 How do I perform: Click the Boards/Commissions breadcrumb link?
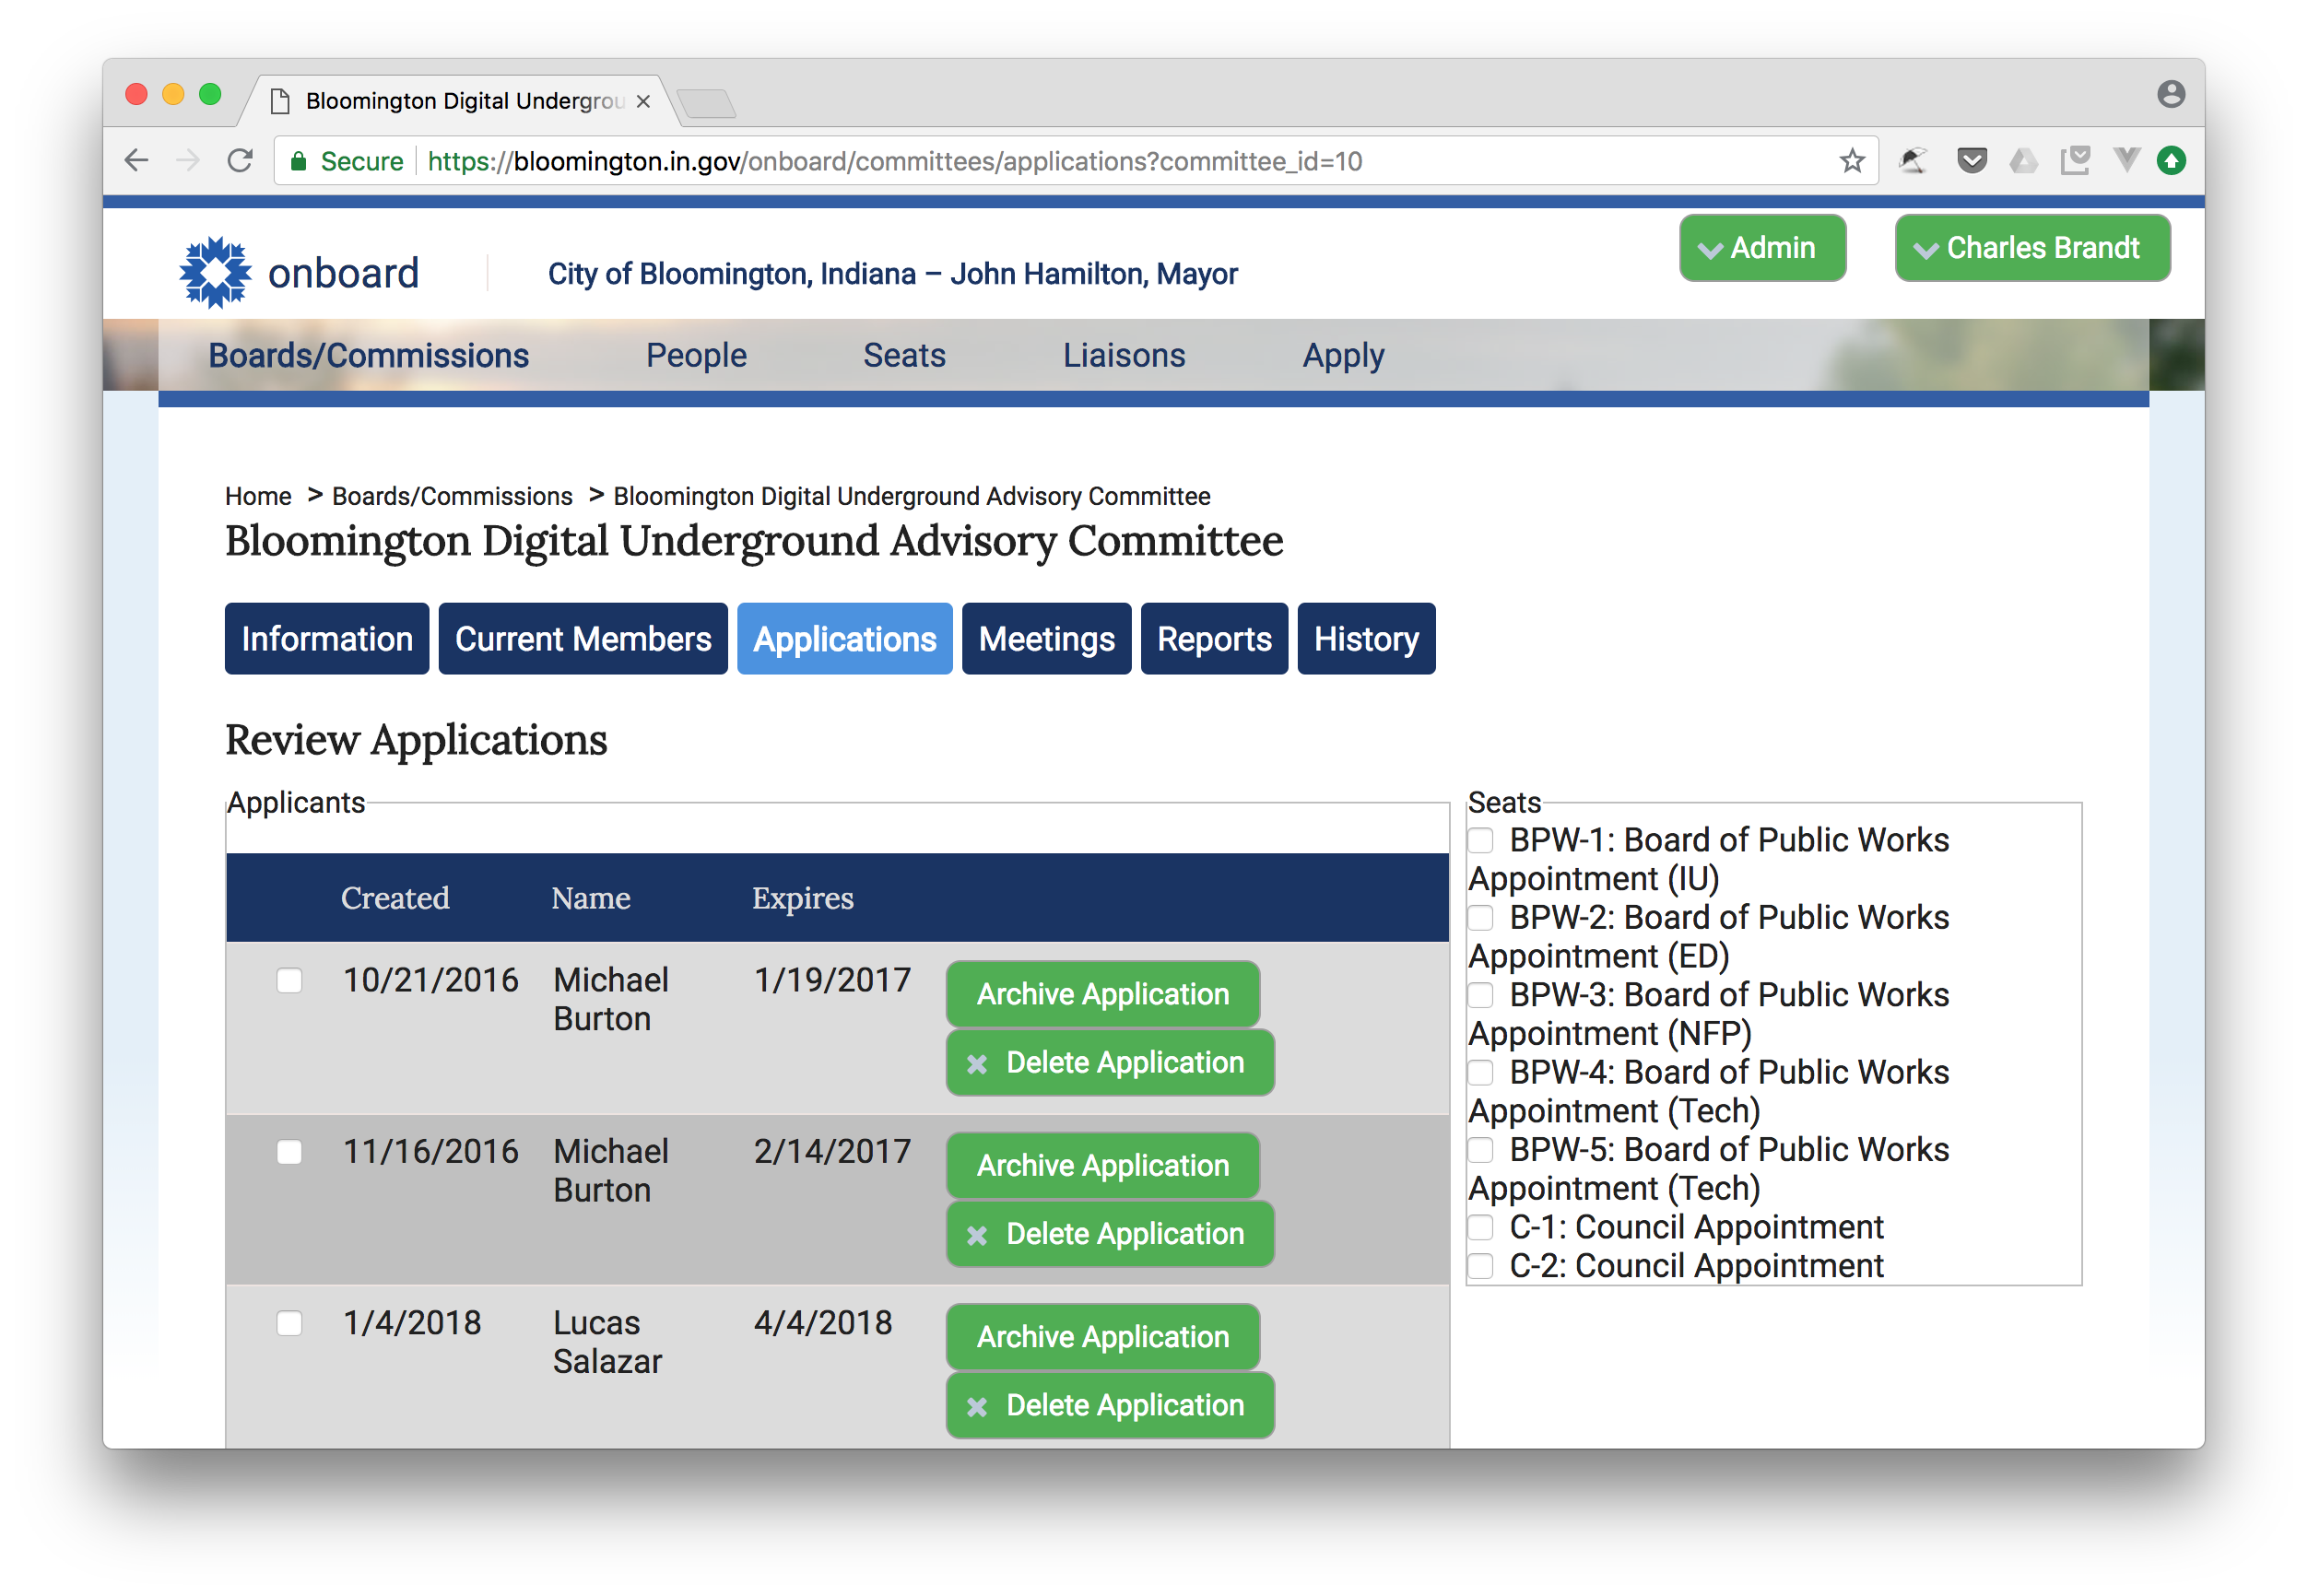click(x=452, y=496)
